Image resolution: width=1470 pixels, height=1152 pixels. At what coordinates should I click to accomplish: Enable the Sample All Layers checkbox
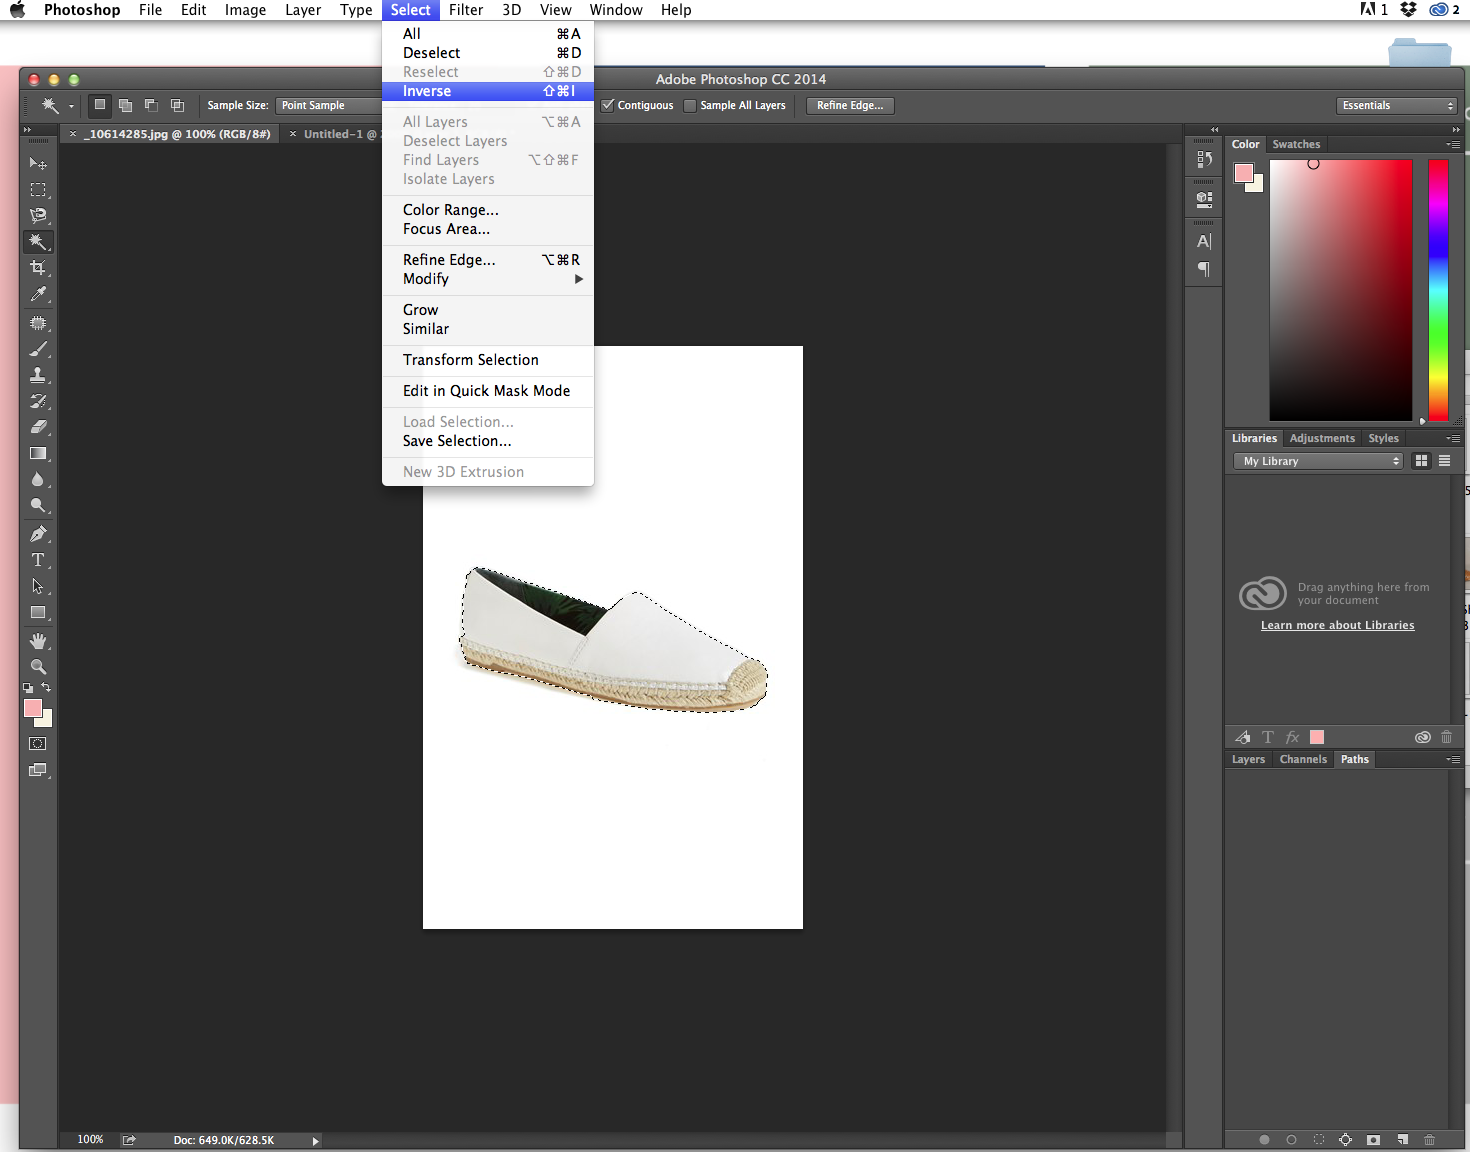(690, 105)
